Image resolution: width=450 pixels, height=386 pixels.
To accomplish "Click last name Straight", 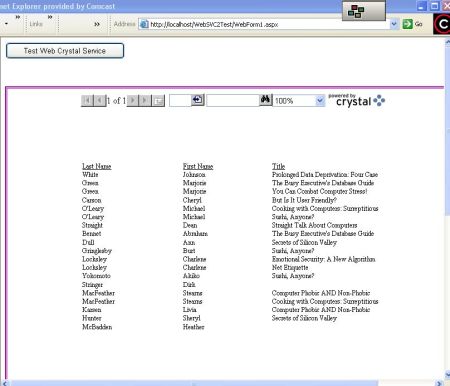I will 92,225.
